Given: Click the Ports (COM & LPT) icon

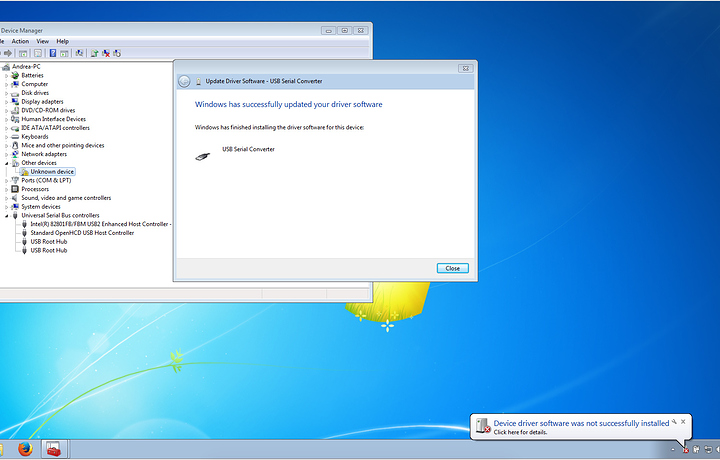Looking at the screenshot, I should [15, 180].
